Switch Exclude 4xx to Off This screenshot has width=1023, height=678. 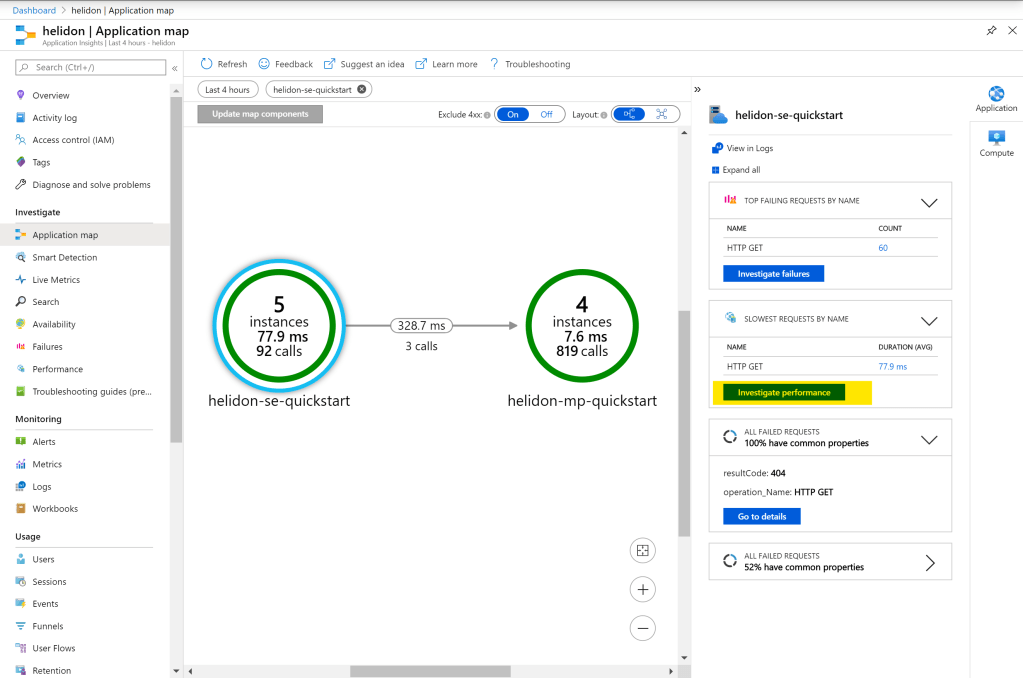[x=546, y=114]
